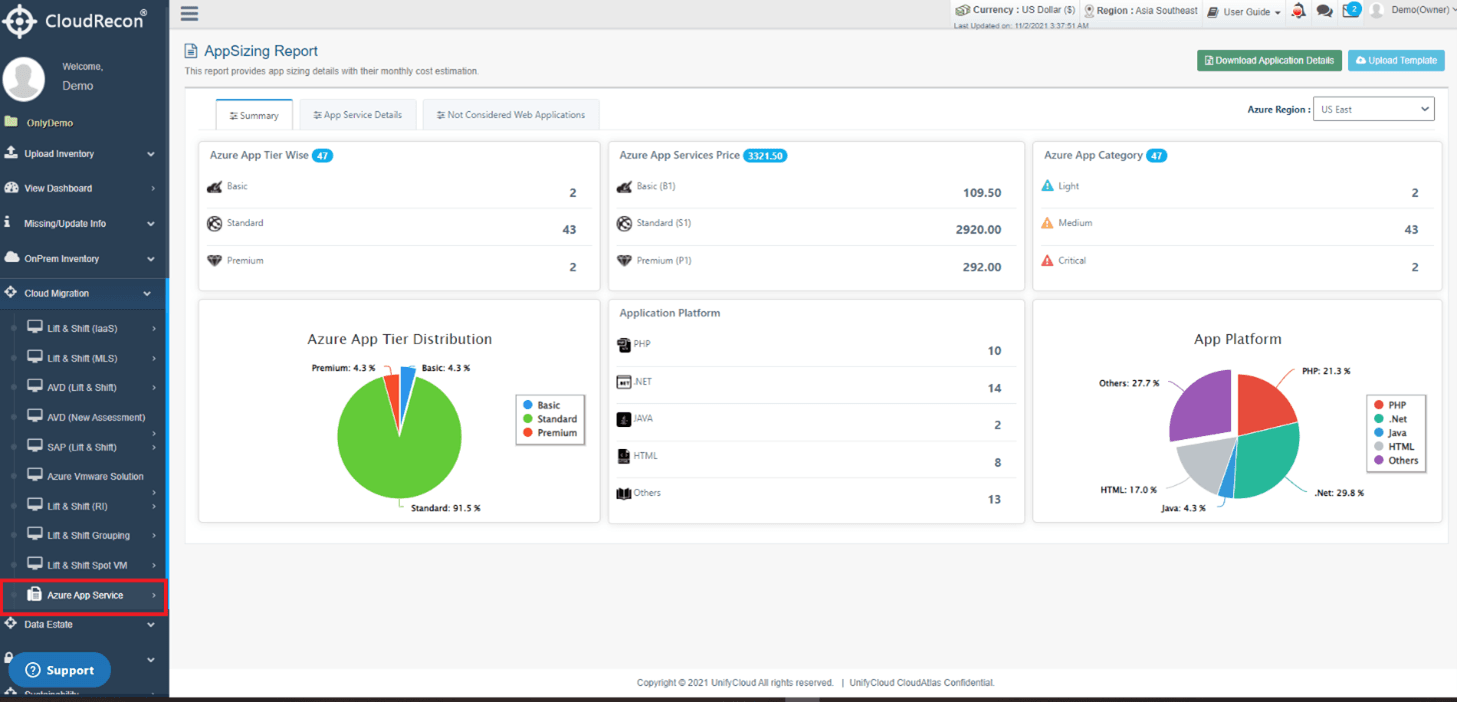Toggle the hamburger sidebar menu

click(189, 14)
